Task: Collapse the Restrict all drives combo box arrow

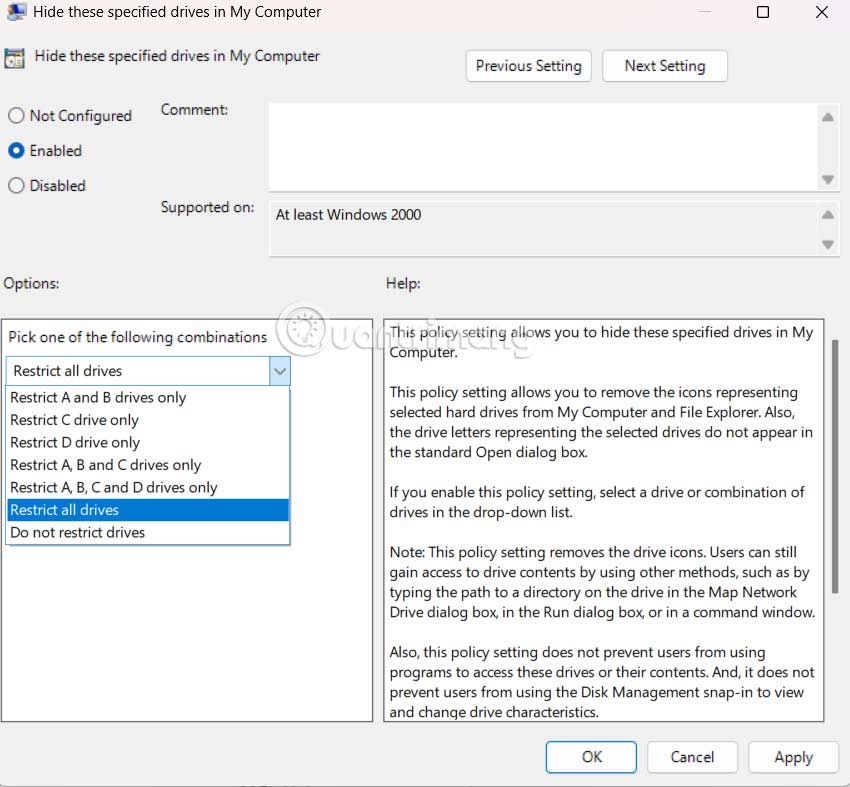Action: coord(280,371)
